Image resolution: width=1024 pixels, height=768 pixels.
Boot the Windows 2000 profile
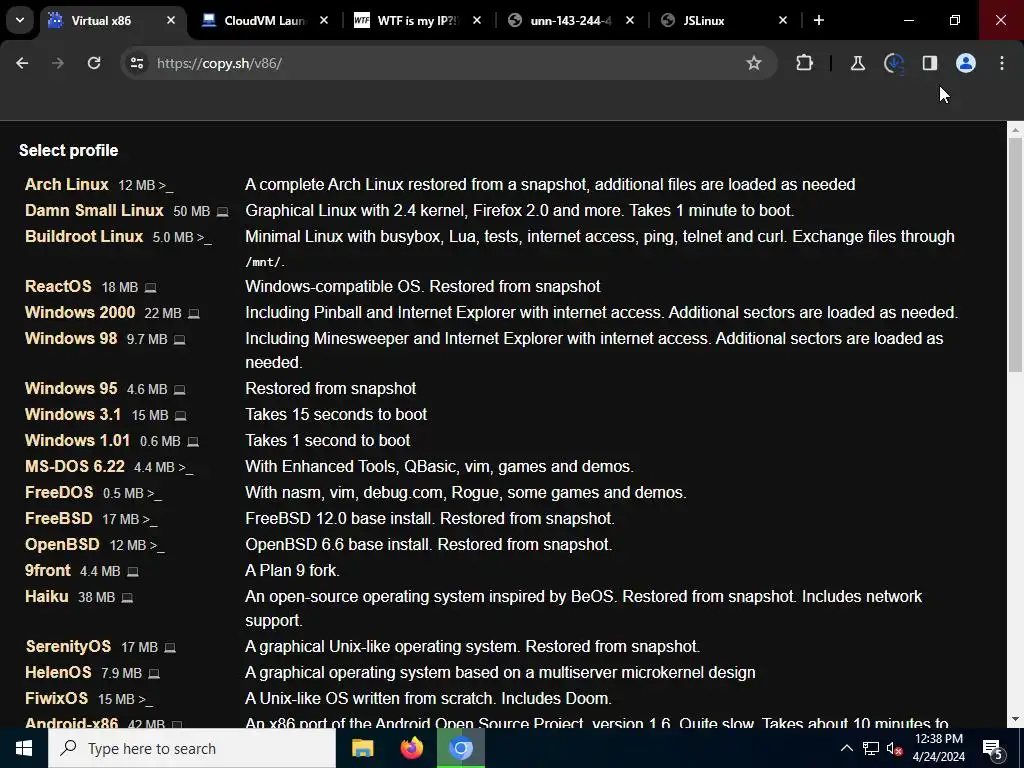(x=80, y=312)
